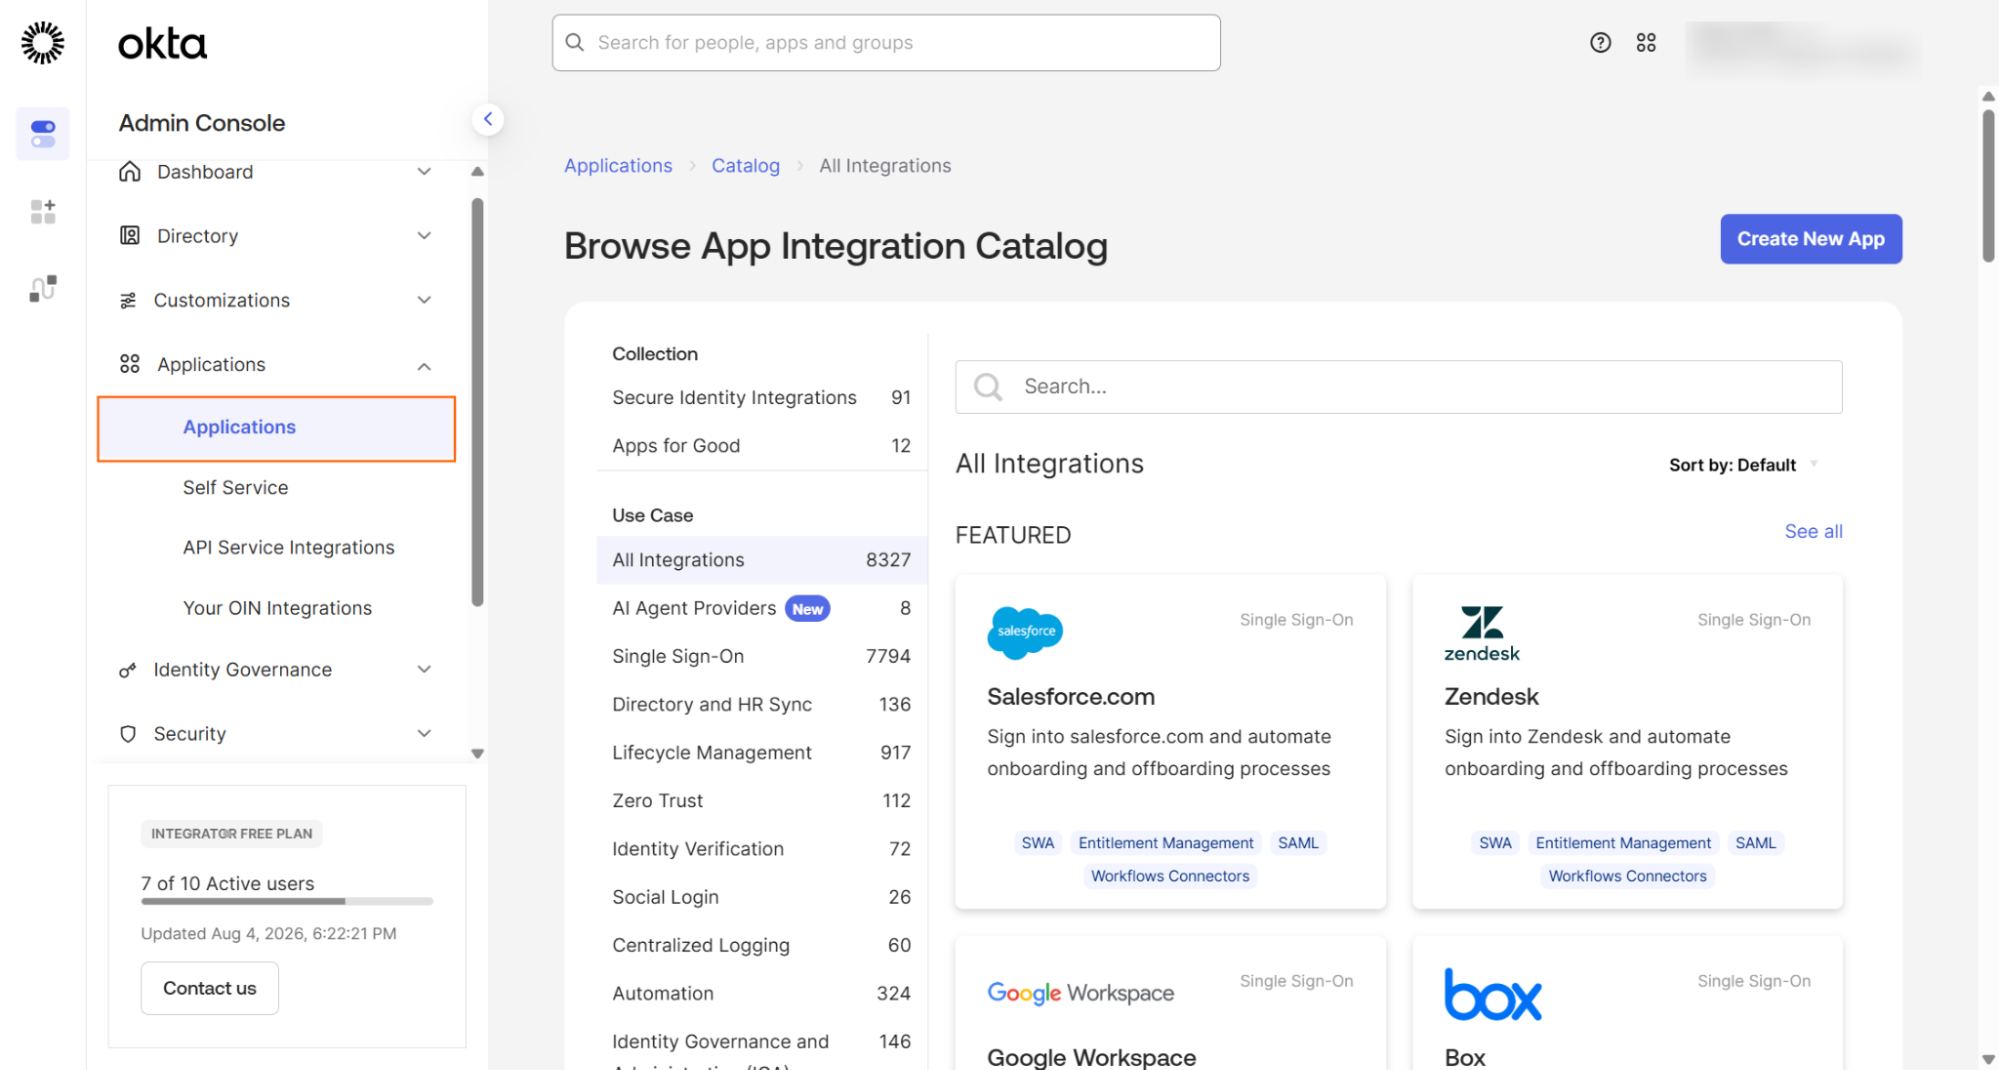Expand the Customizations menu chevron
The width and height of the screenshot is (1999, 1070).
click(424, 300)
